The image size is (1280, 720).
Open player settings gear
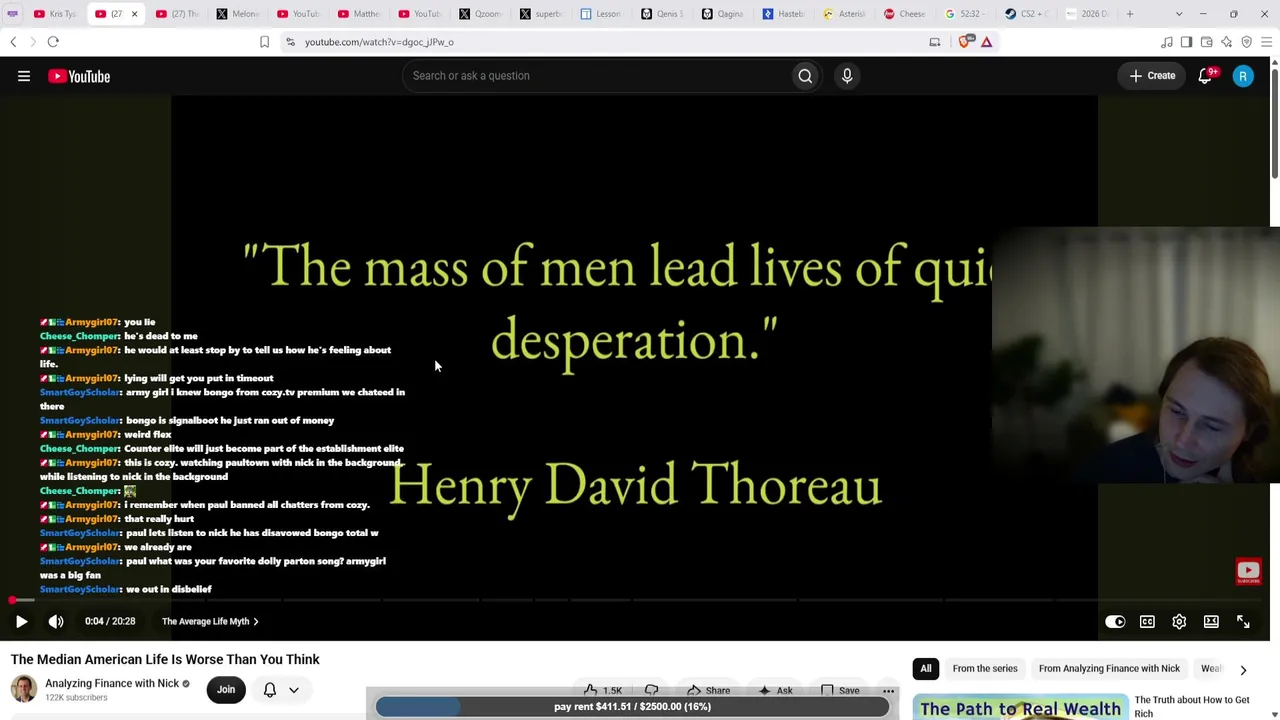[1179, 622]
